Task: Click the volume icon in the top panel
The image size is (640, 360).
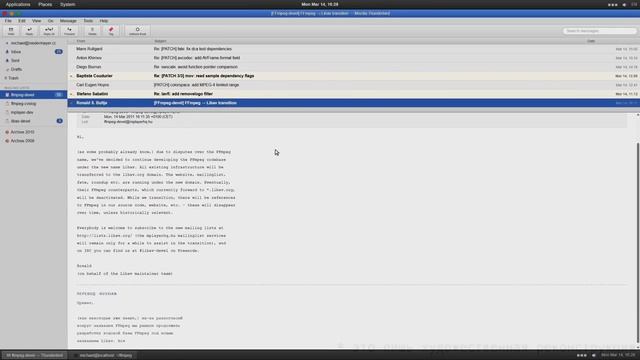Action: click(624, 4)
